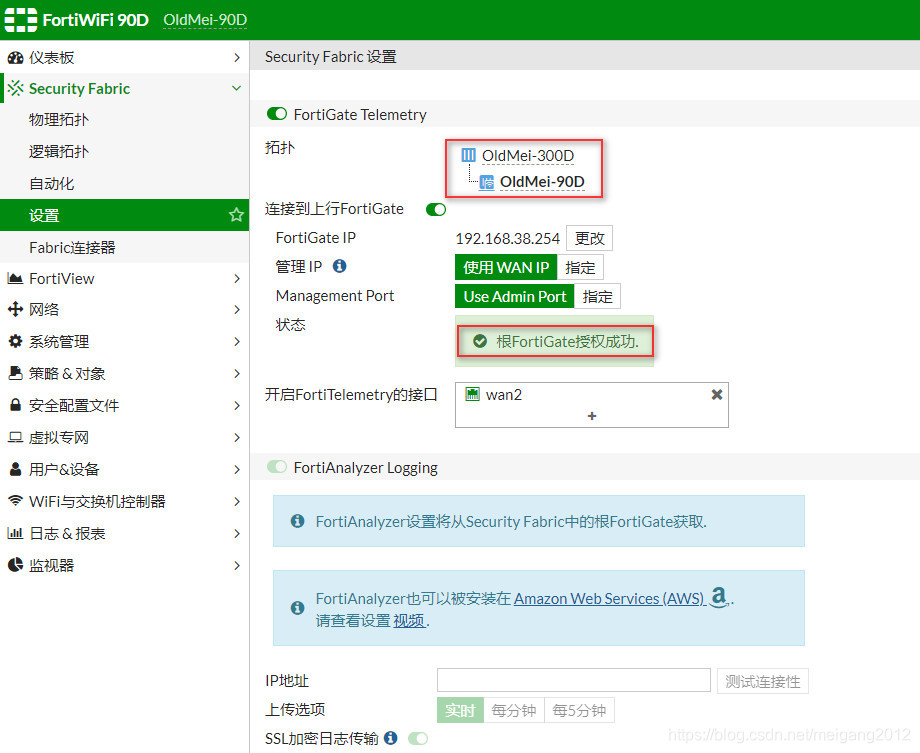The width and height of the screenshot is (920, 753).
Task: Add an interface with the plus icon
Action: click(x=591, y=416)
